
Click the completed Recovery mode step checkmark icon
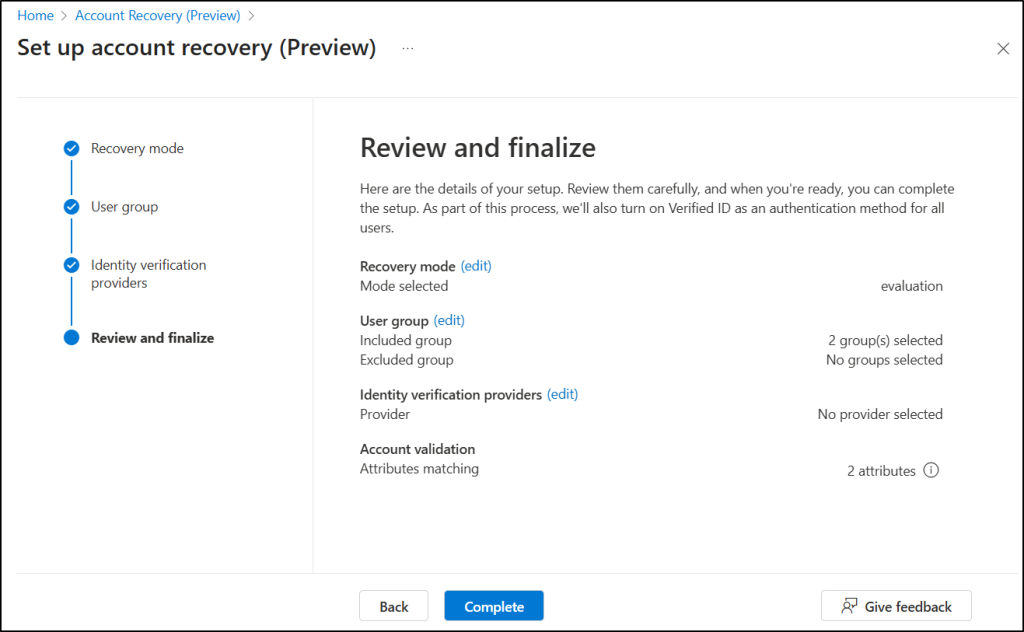coord(71,148)
